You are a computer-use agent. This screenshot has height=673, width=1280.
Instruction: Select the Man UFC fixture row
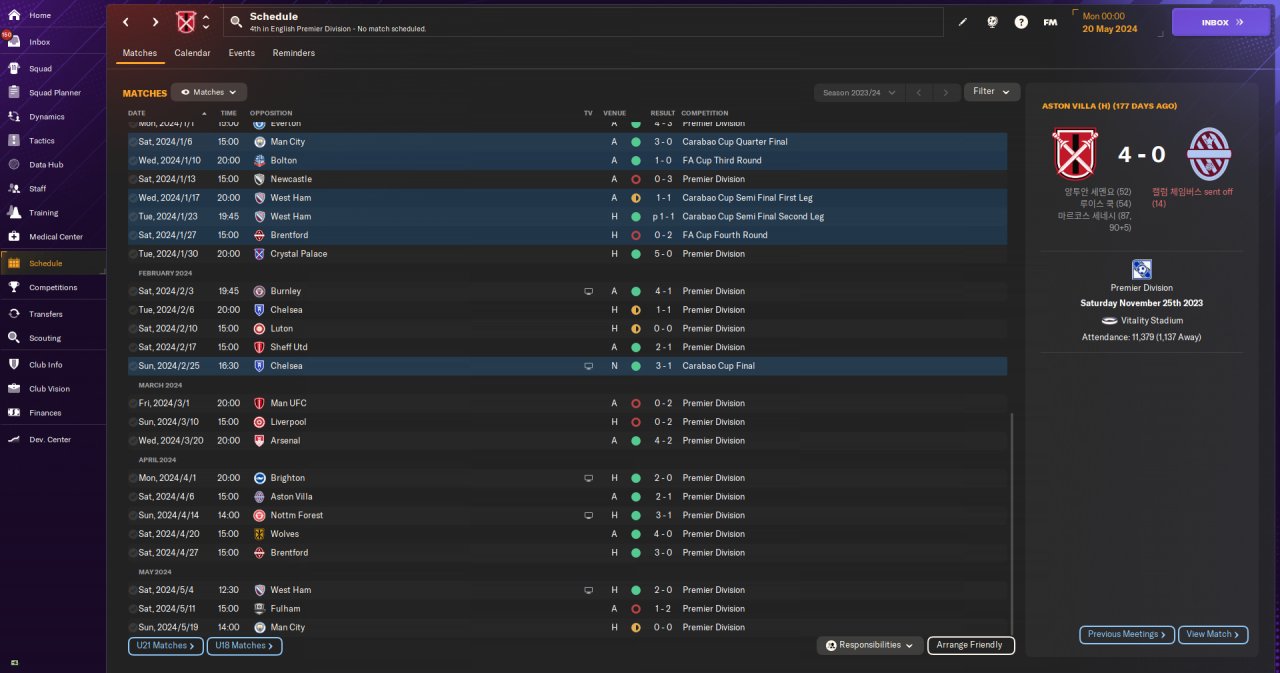coord(567,403)
